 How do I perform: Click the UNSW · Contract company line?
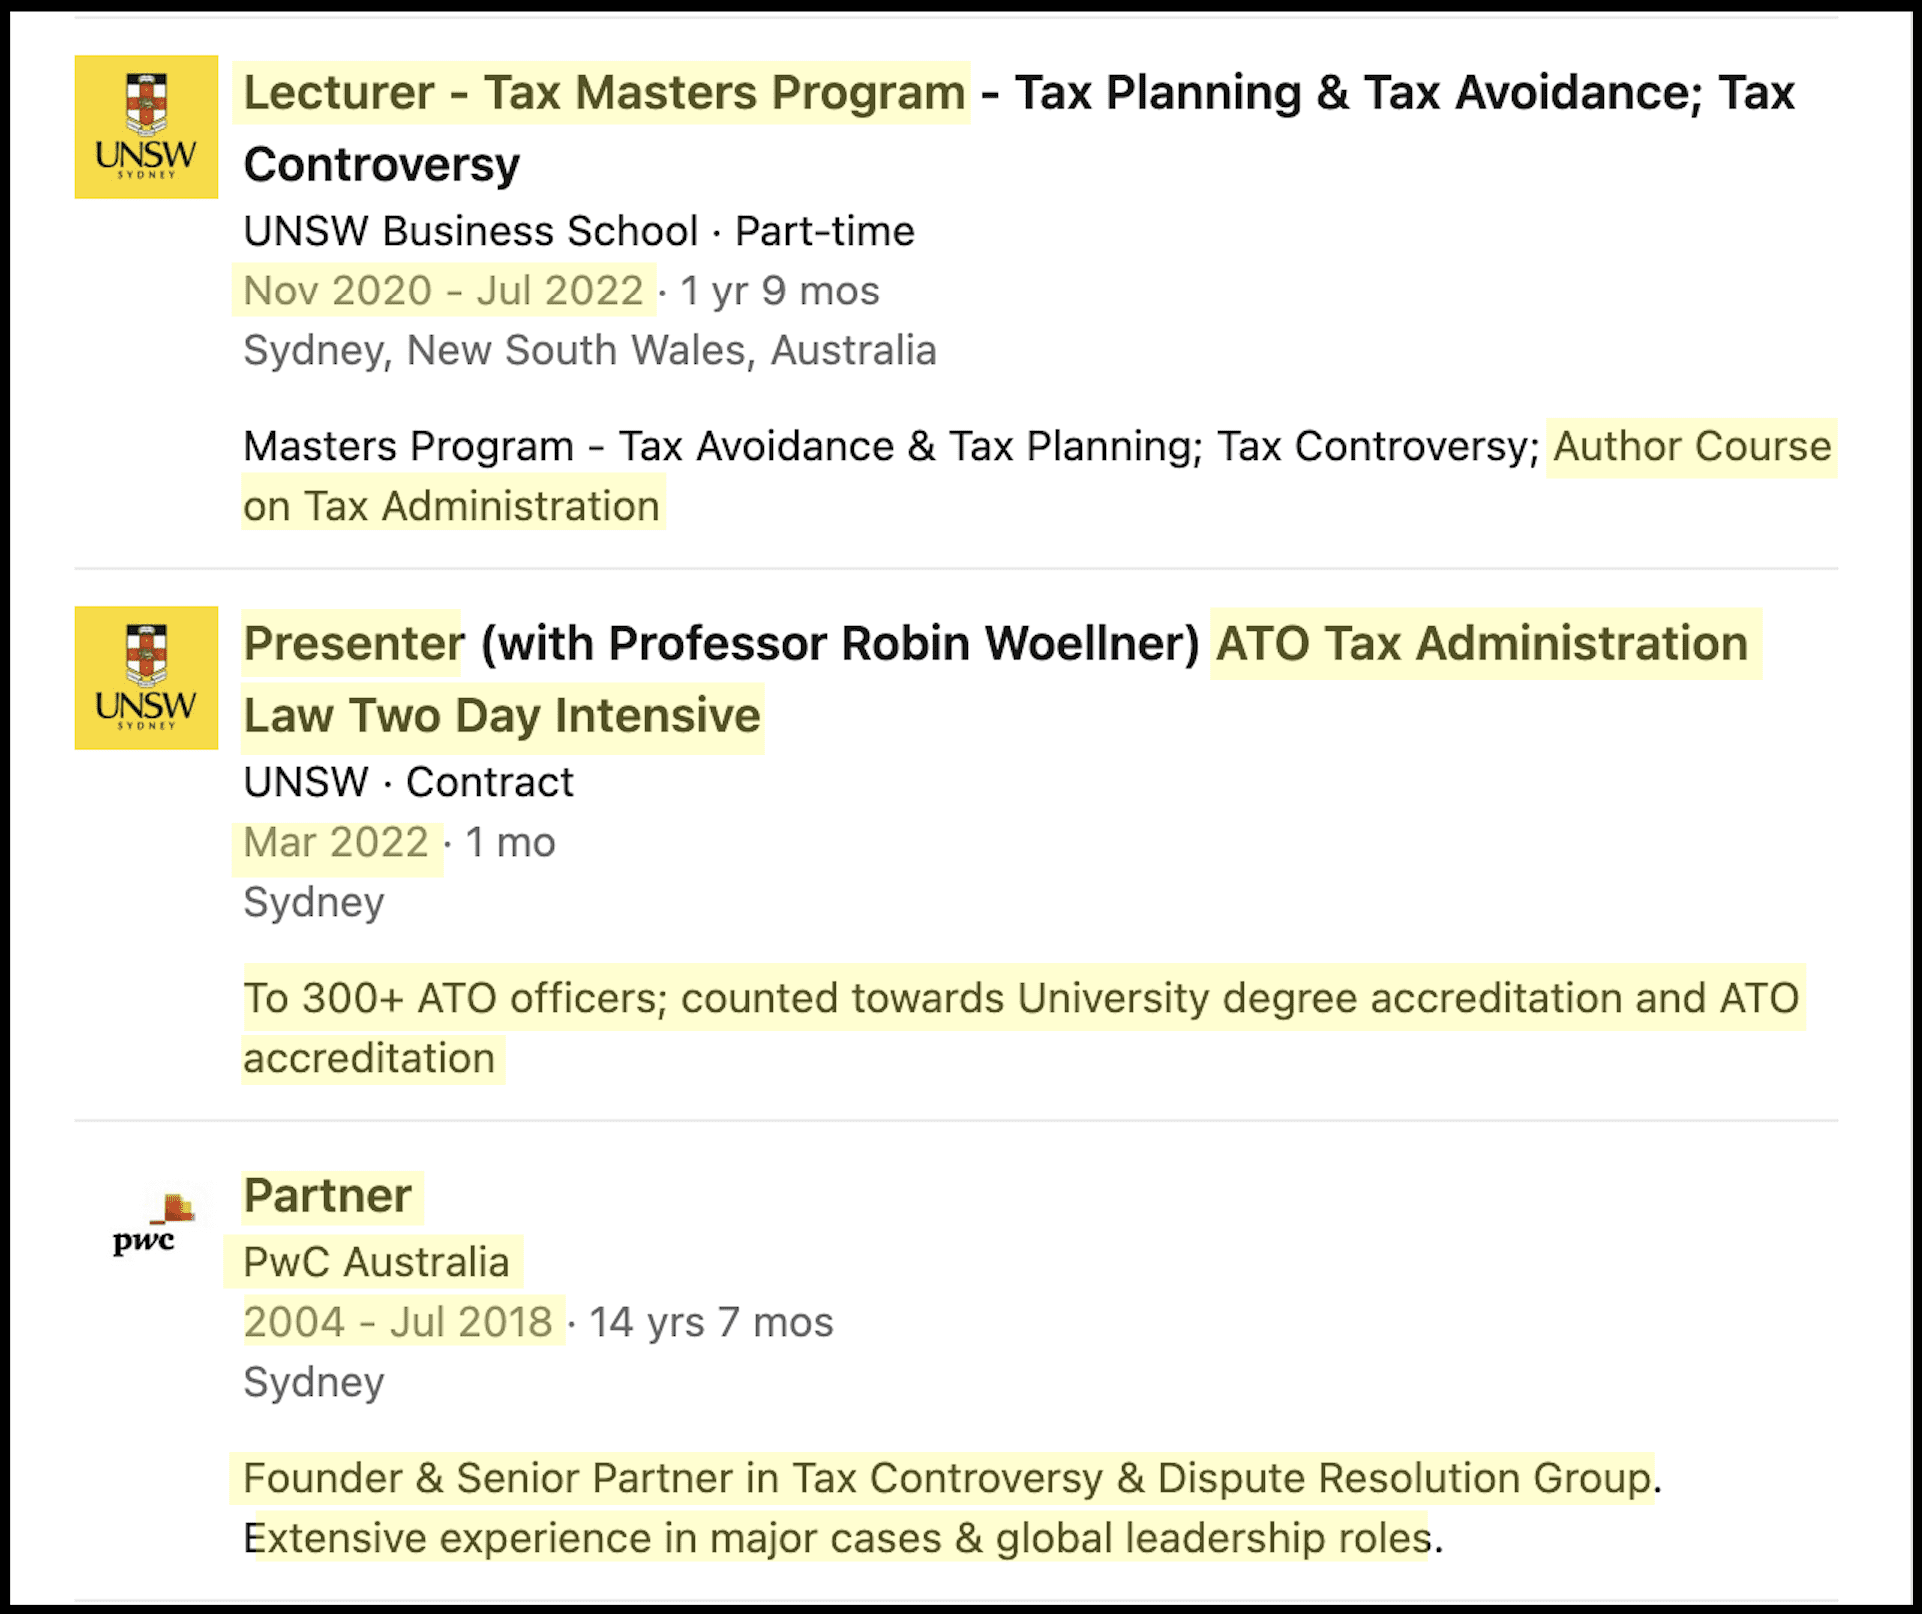(x=408, y=782)
